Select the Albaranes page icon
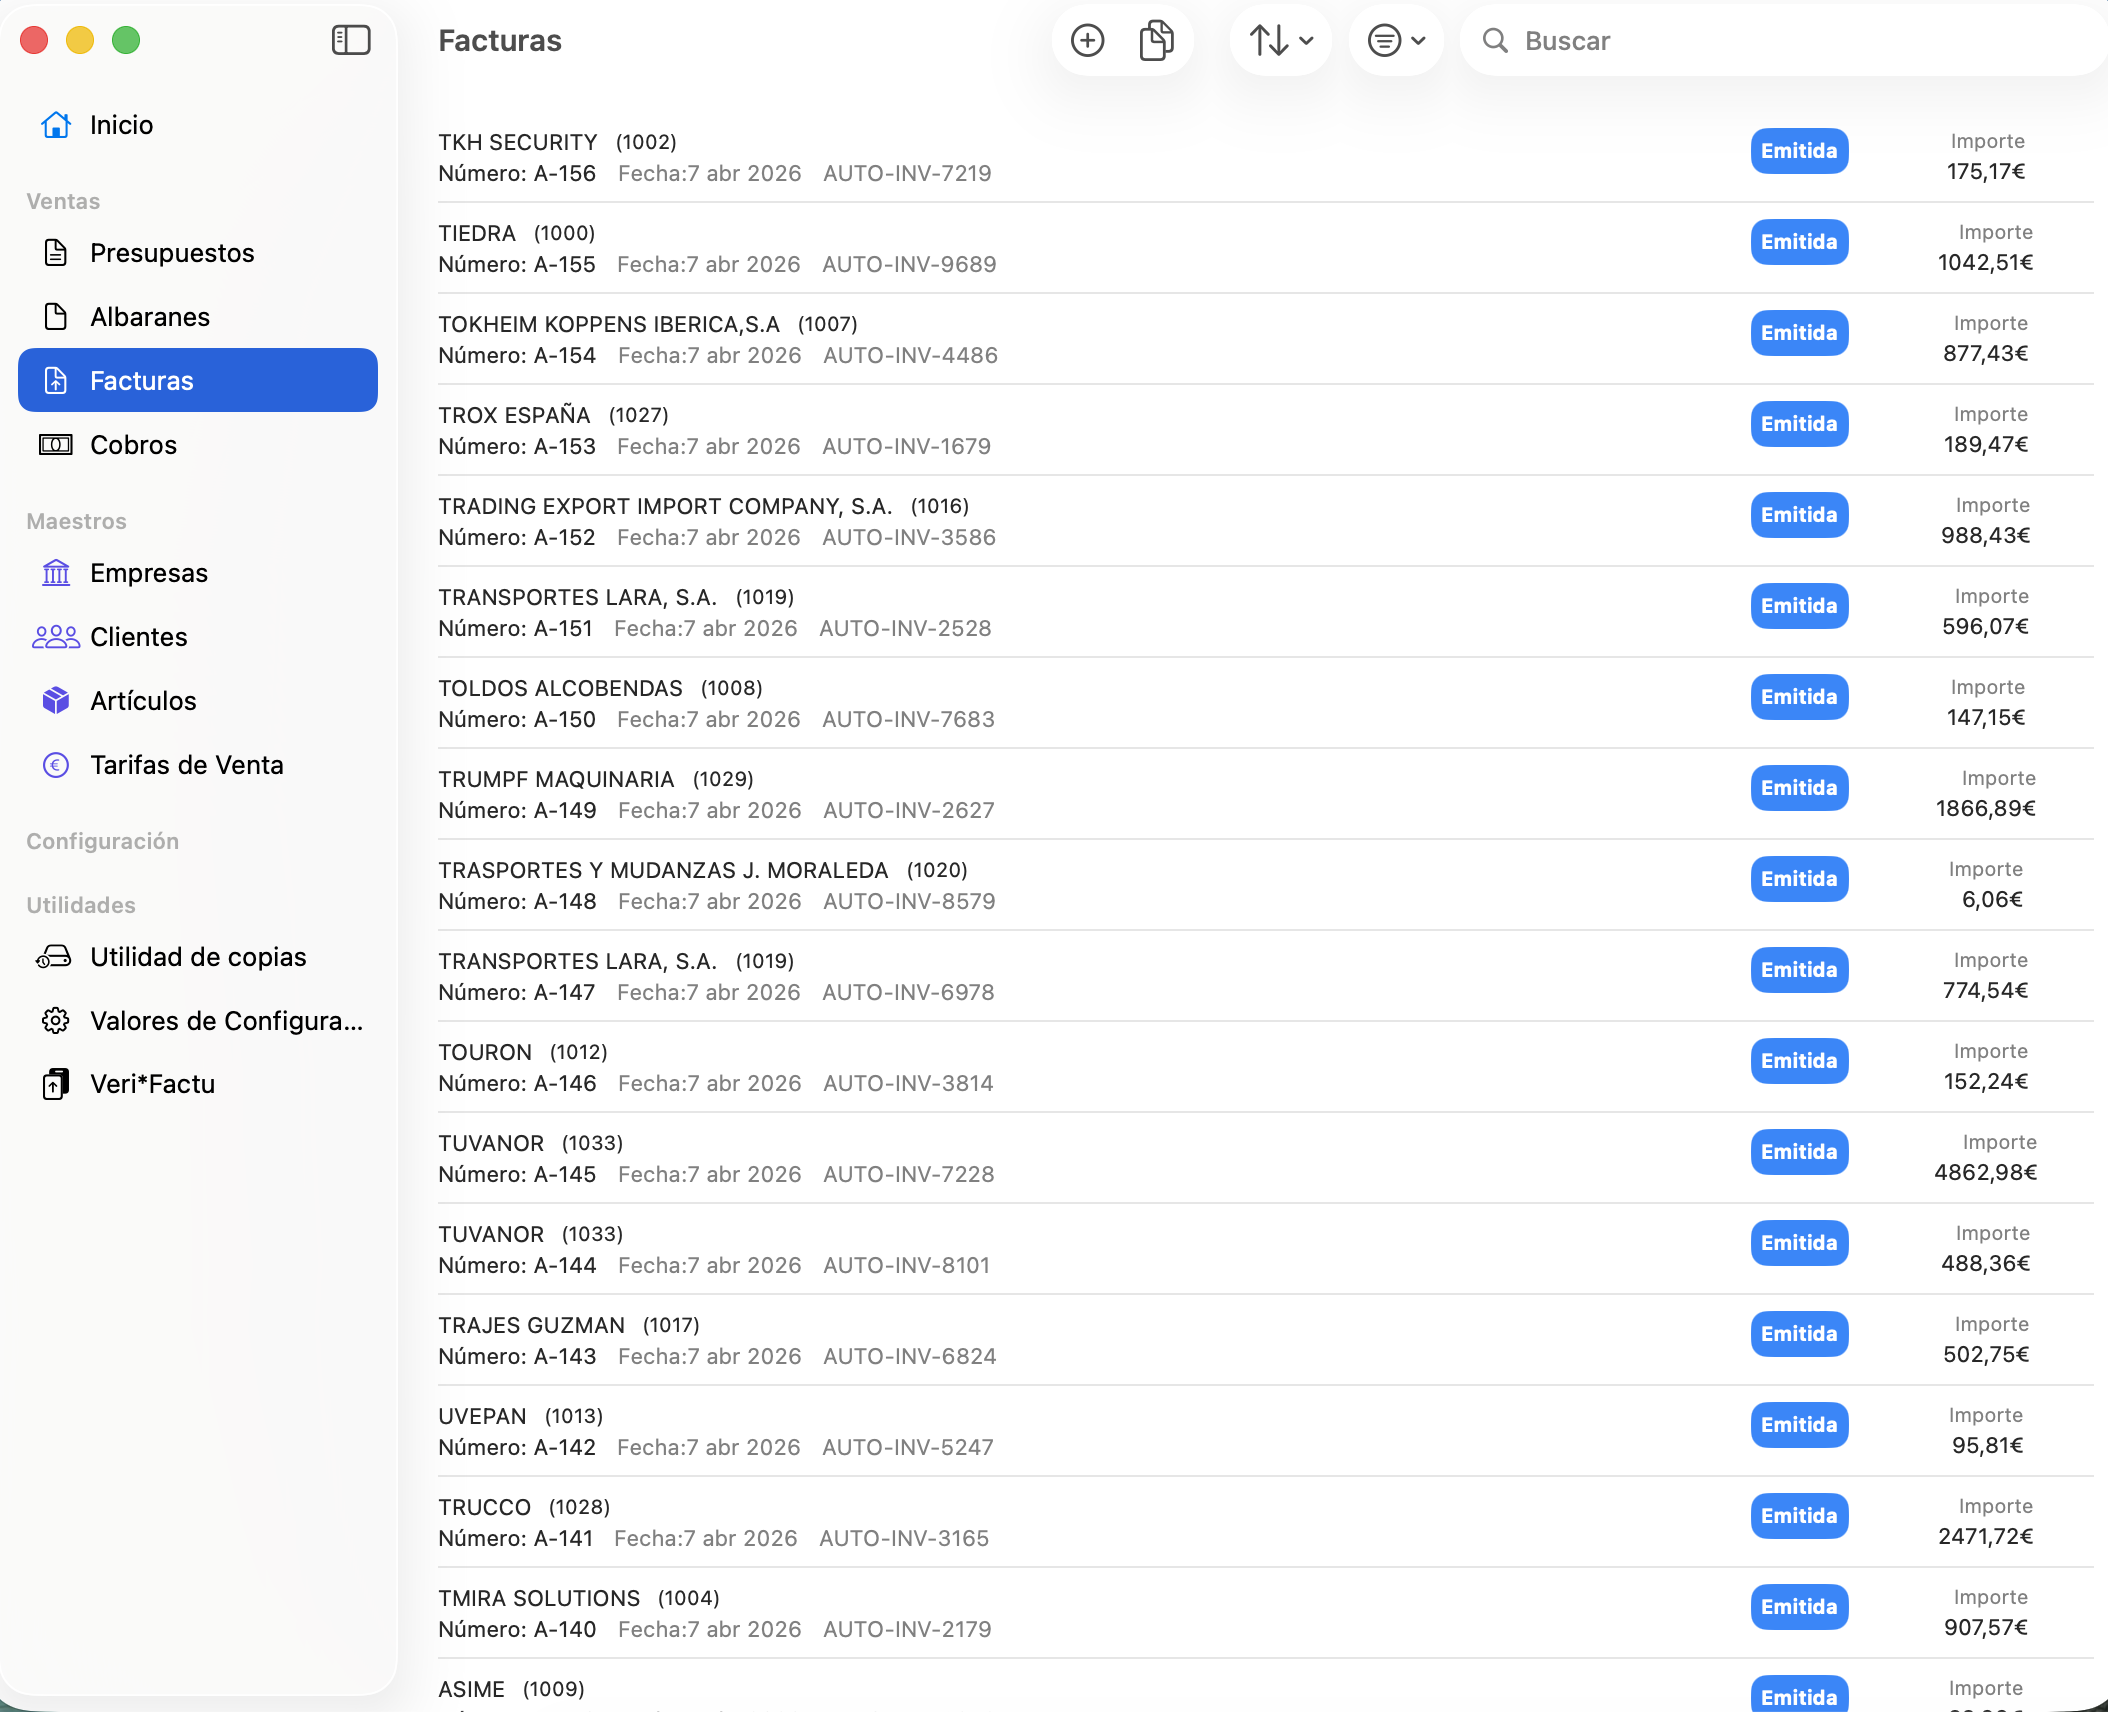Image resolution: width=2108 pixels, height=1712 pixels. click(x=55, y=316)
